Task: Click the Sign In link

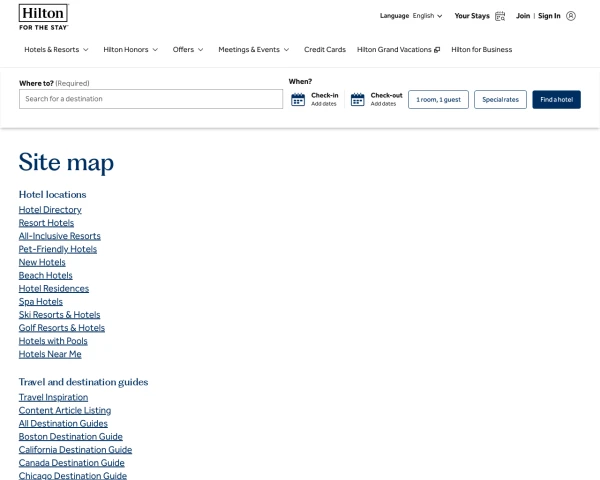Action: (549, 16)
